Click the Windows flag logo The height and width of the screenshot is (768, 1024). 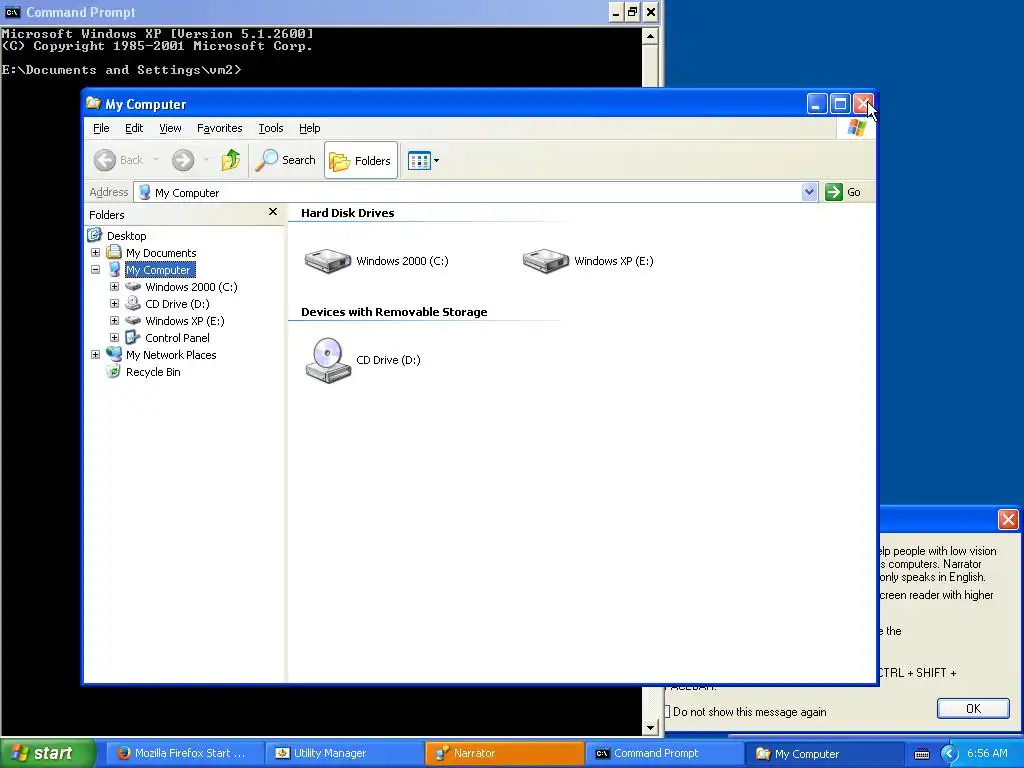856,128
